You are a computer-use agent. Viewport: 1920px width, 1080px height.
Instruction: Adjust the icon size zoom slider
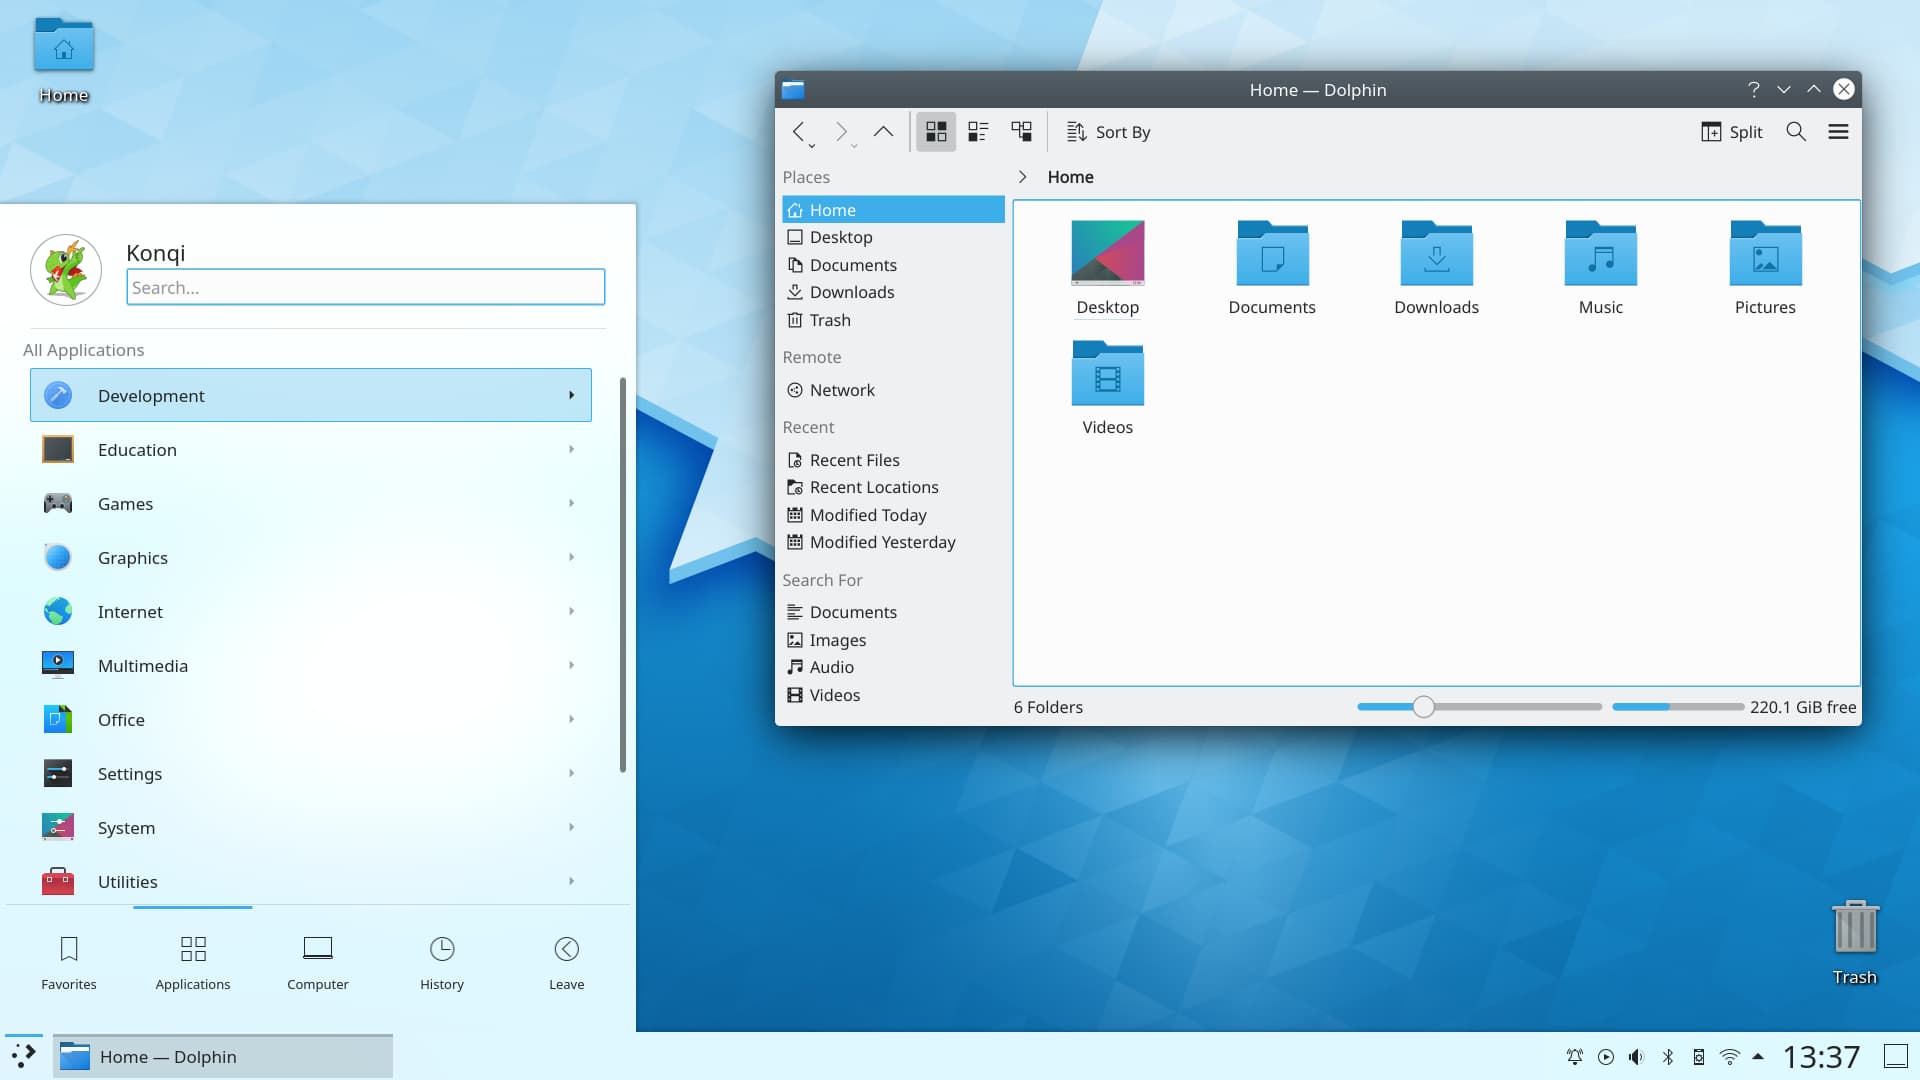[x=1424, y=706]
